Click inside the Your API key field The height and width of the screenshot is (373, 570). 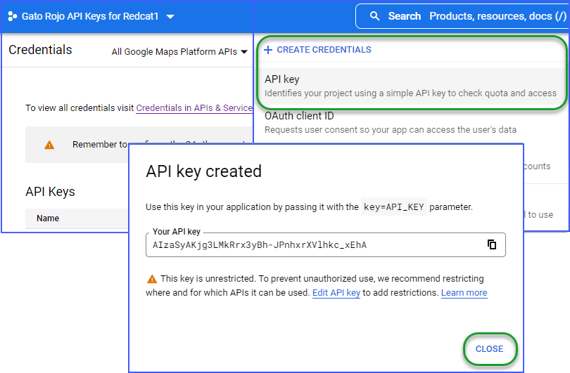coord(325,245)
